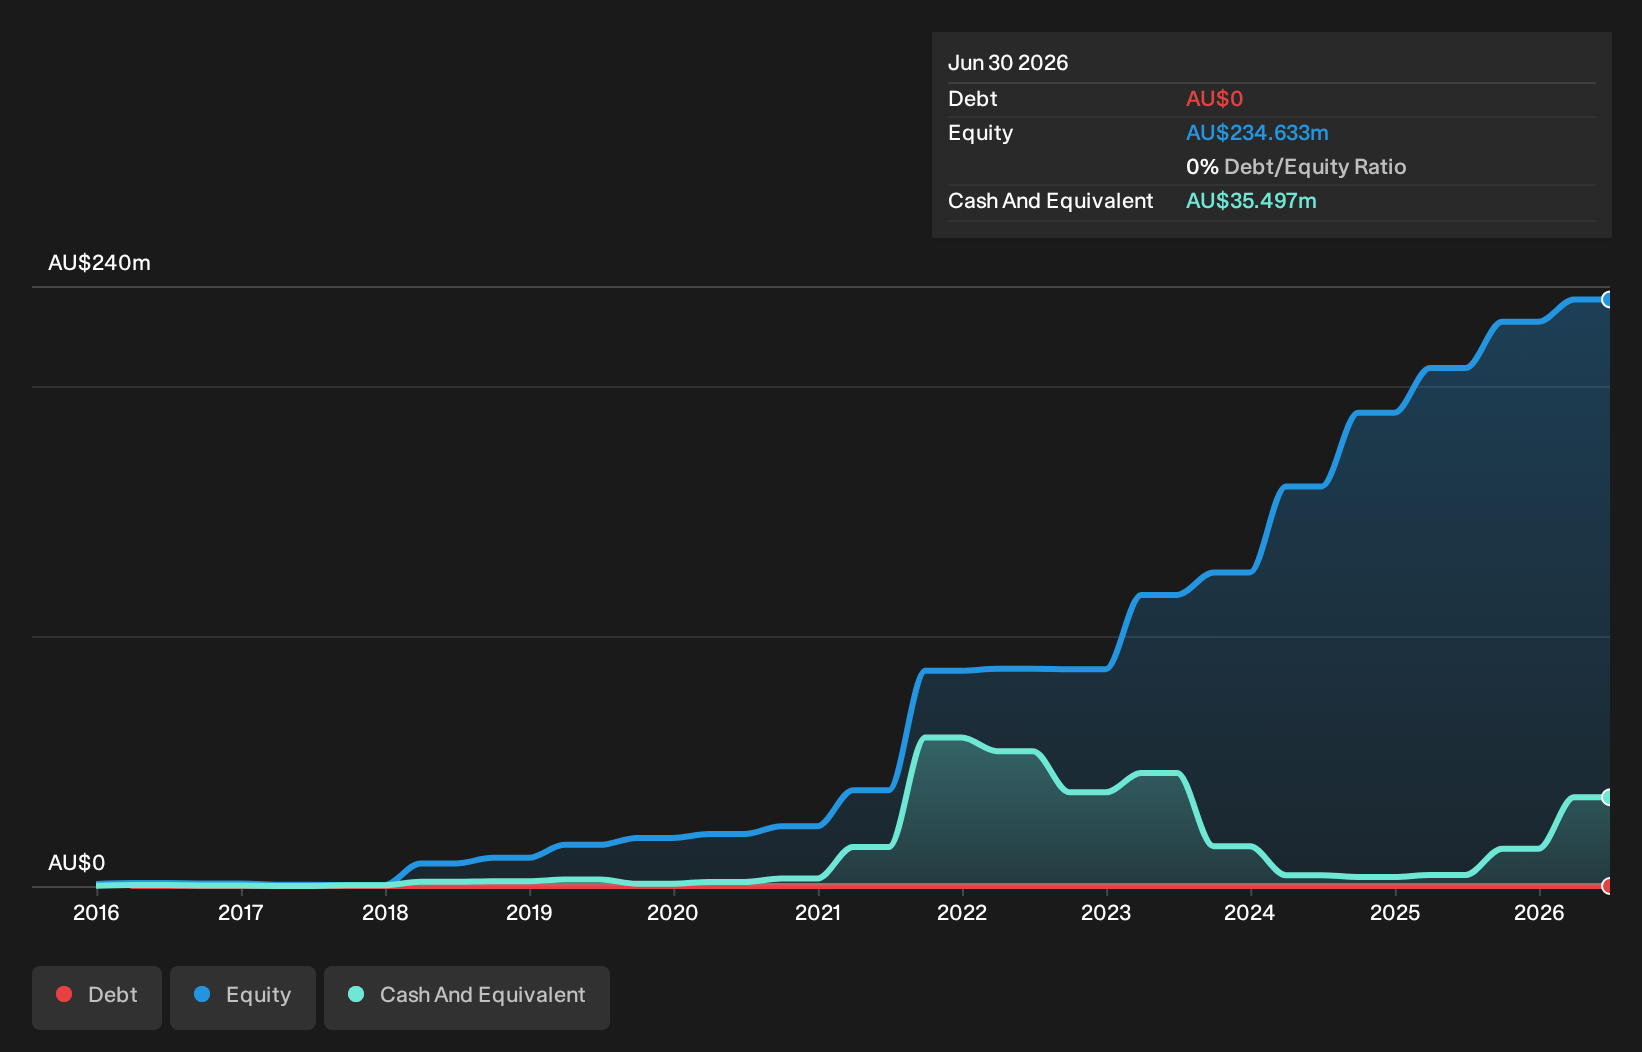Click the red AU$0 debt value
Image resolution: width=1642 pixels, height=1052 pixels.
tap(1214, 99)
